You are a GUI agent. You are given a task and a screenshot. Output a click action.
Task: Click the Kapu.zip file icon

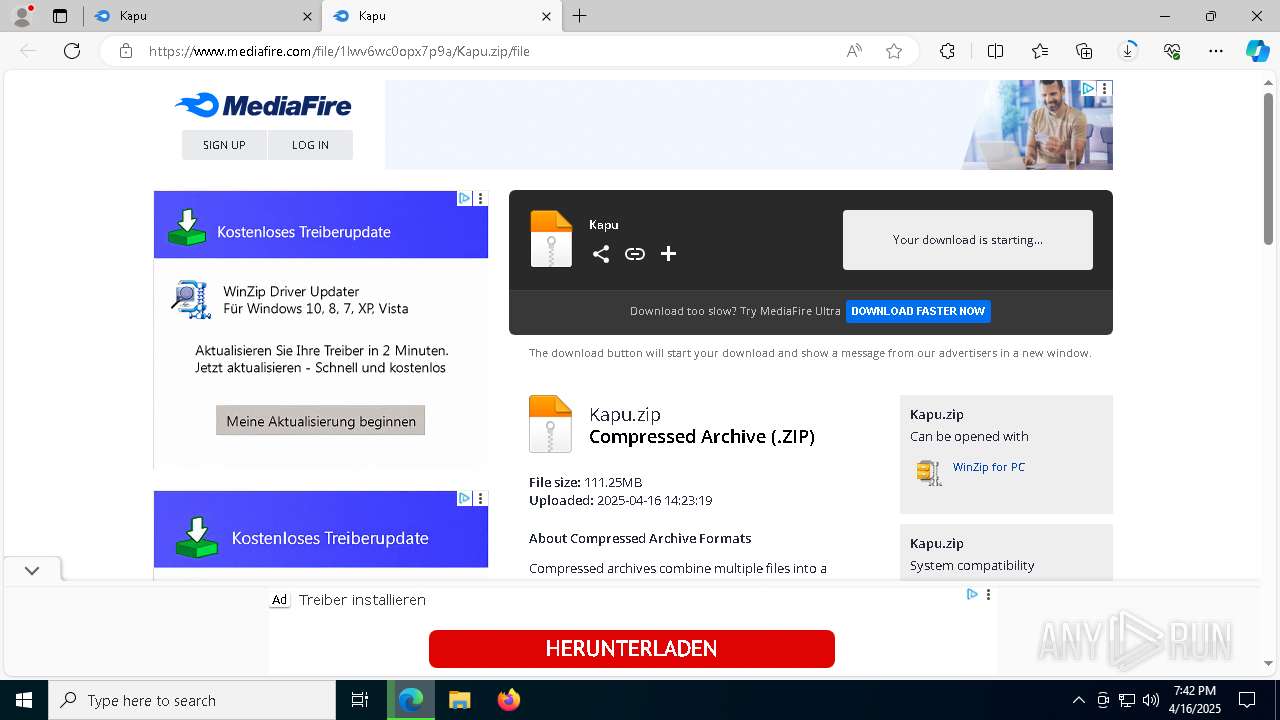point(550,424)
